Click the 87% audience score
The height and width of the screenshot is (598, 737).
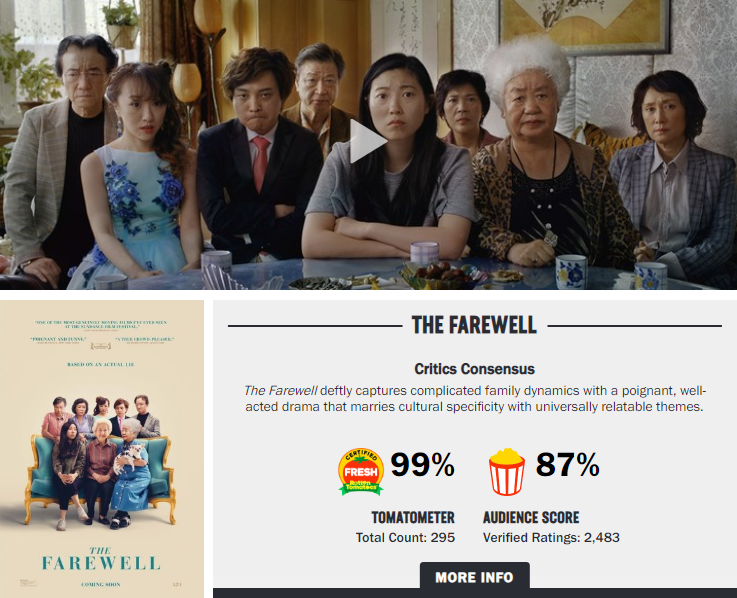[567, 464]
